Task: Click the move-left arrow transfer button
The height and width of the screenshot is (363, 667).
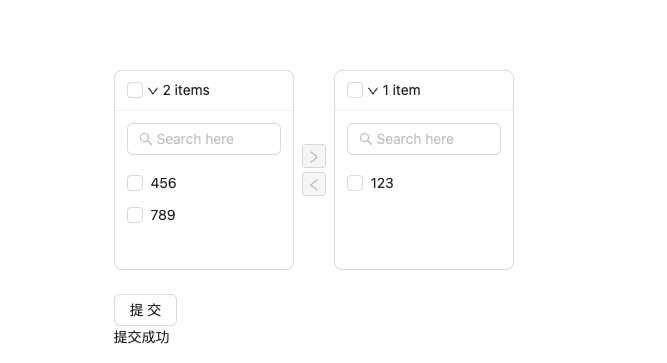Action: coord(314,184)
